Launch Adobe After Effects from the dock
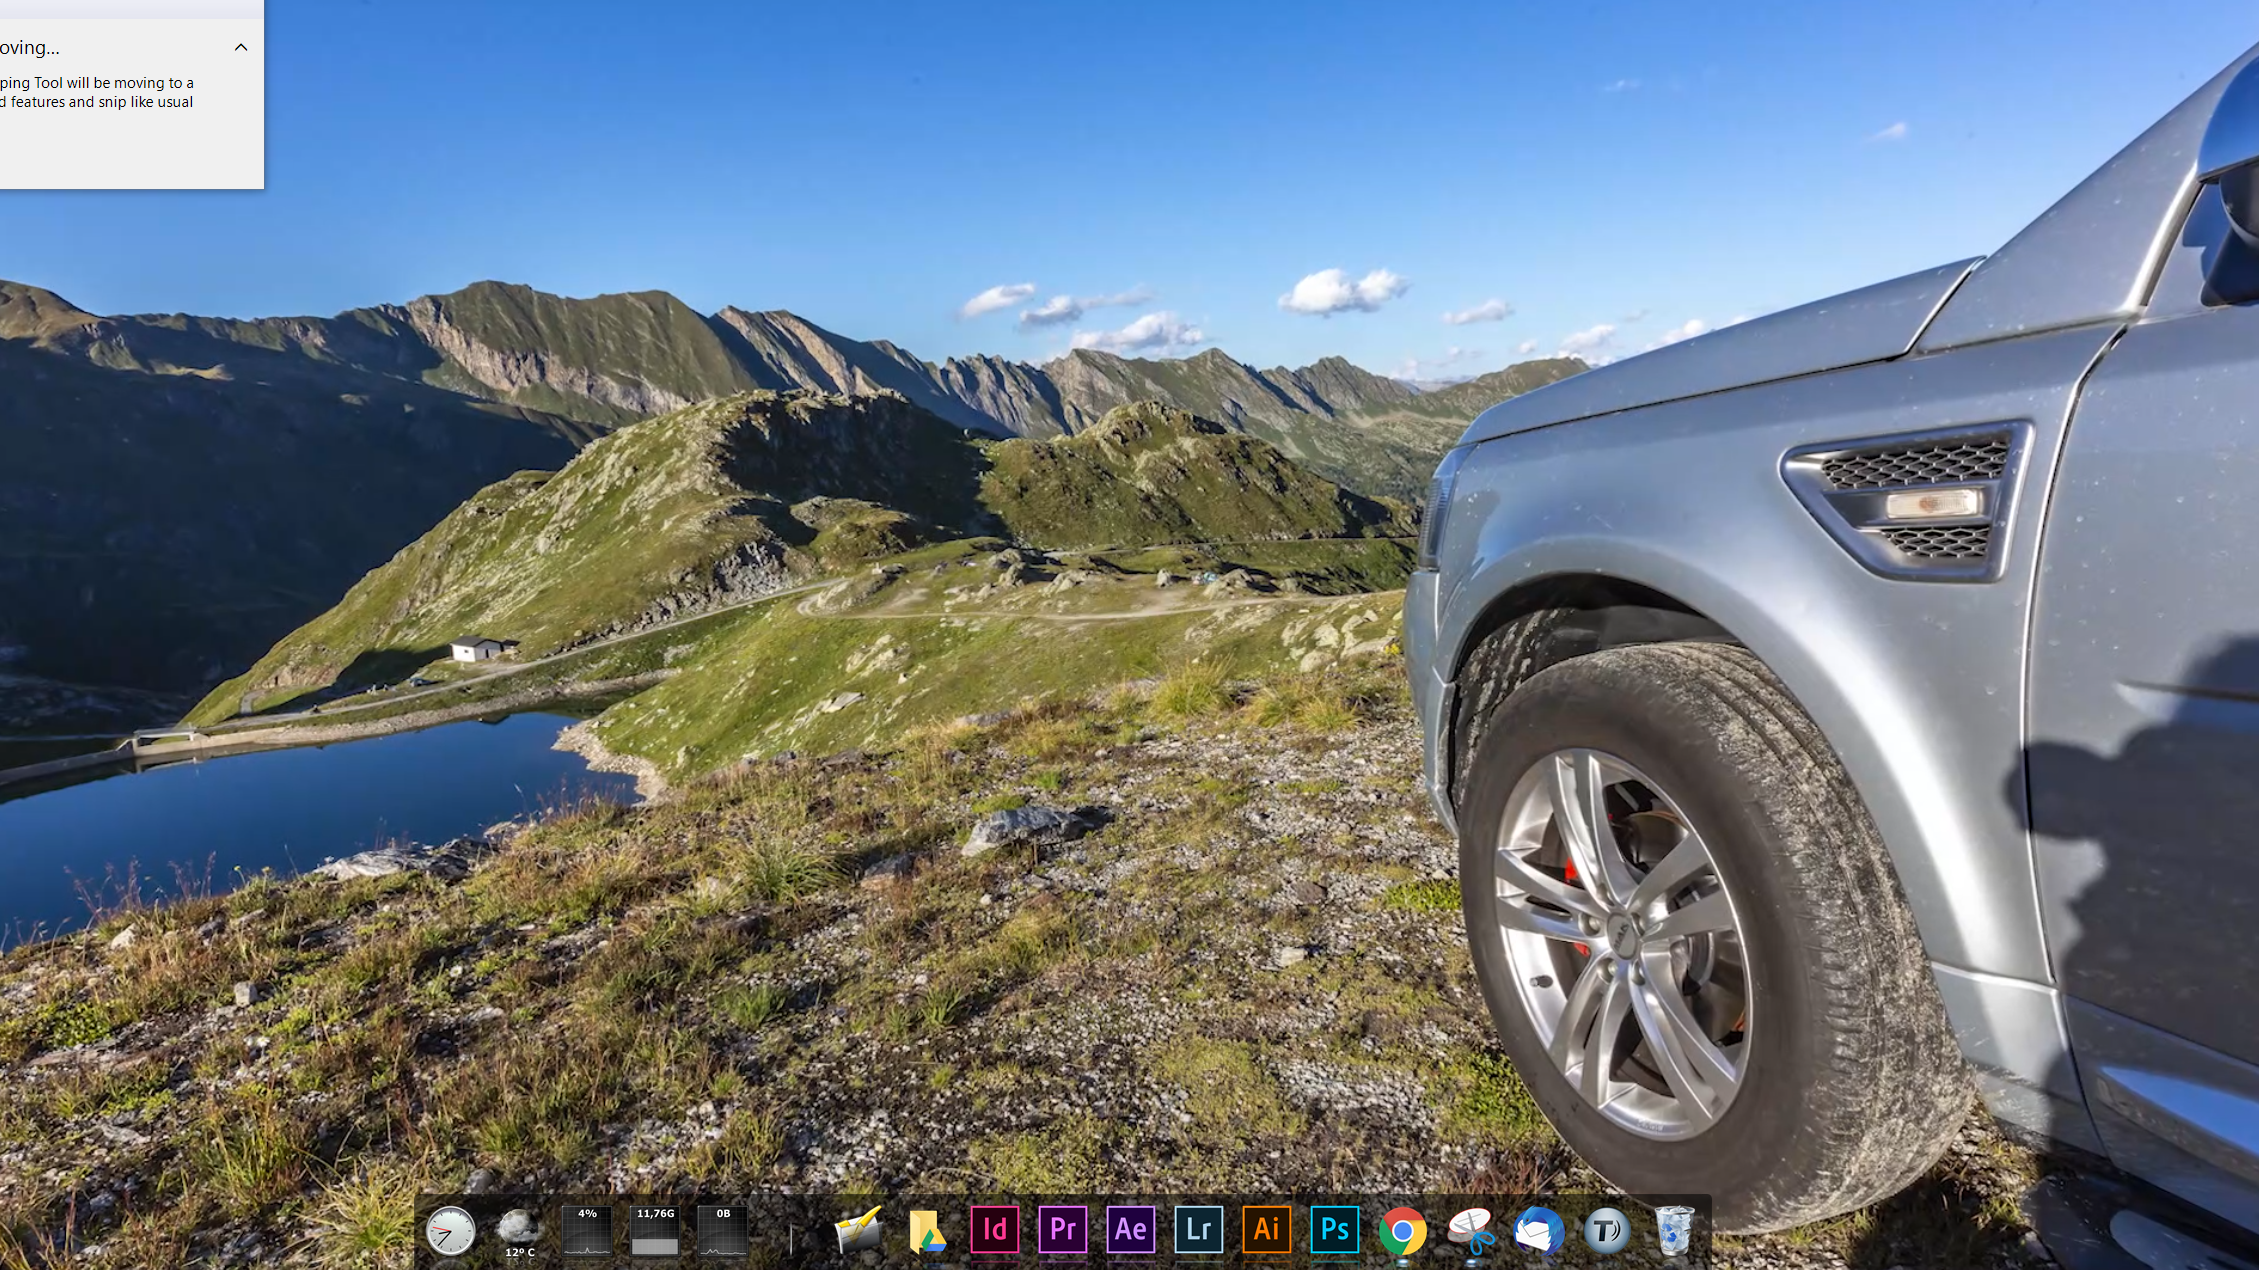 click(1130, 1229)
